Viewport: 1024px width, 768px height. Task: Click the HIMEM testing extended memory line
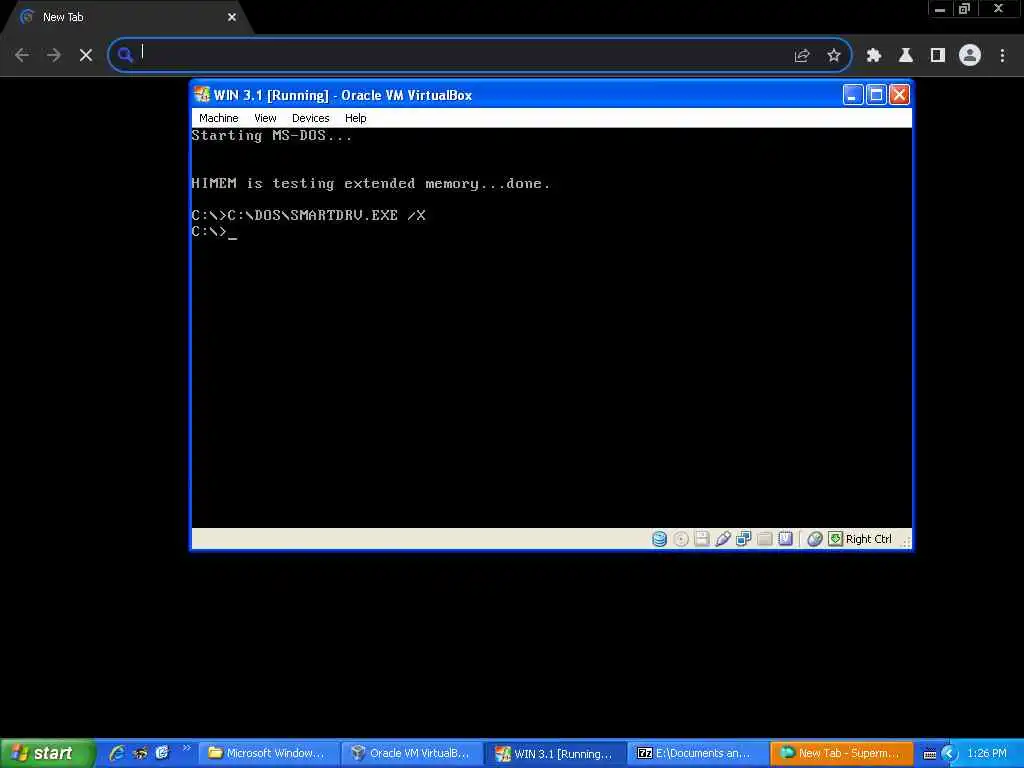click(370, 184)
